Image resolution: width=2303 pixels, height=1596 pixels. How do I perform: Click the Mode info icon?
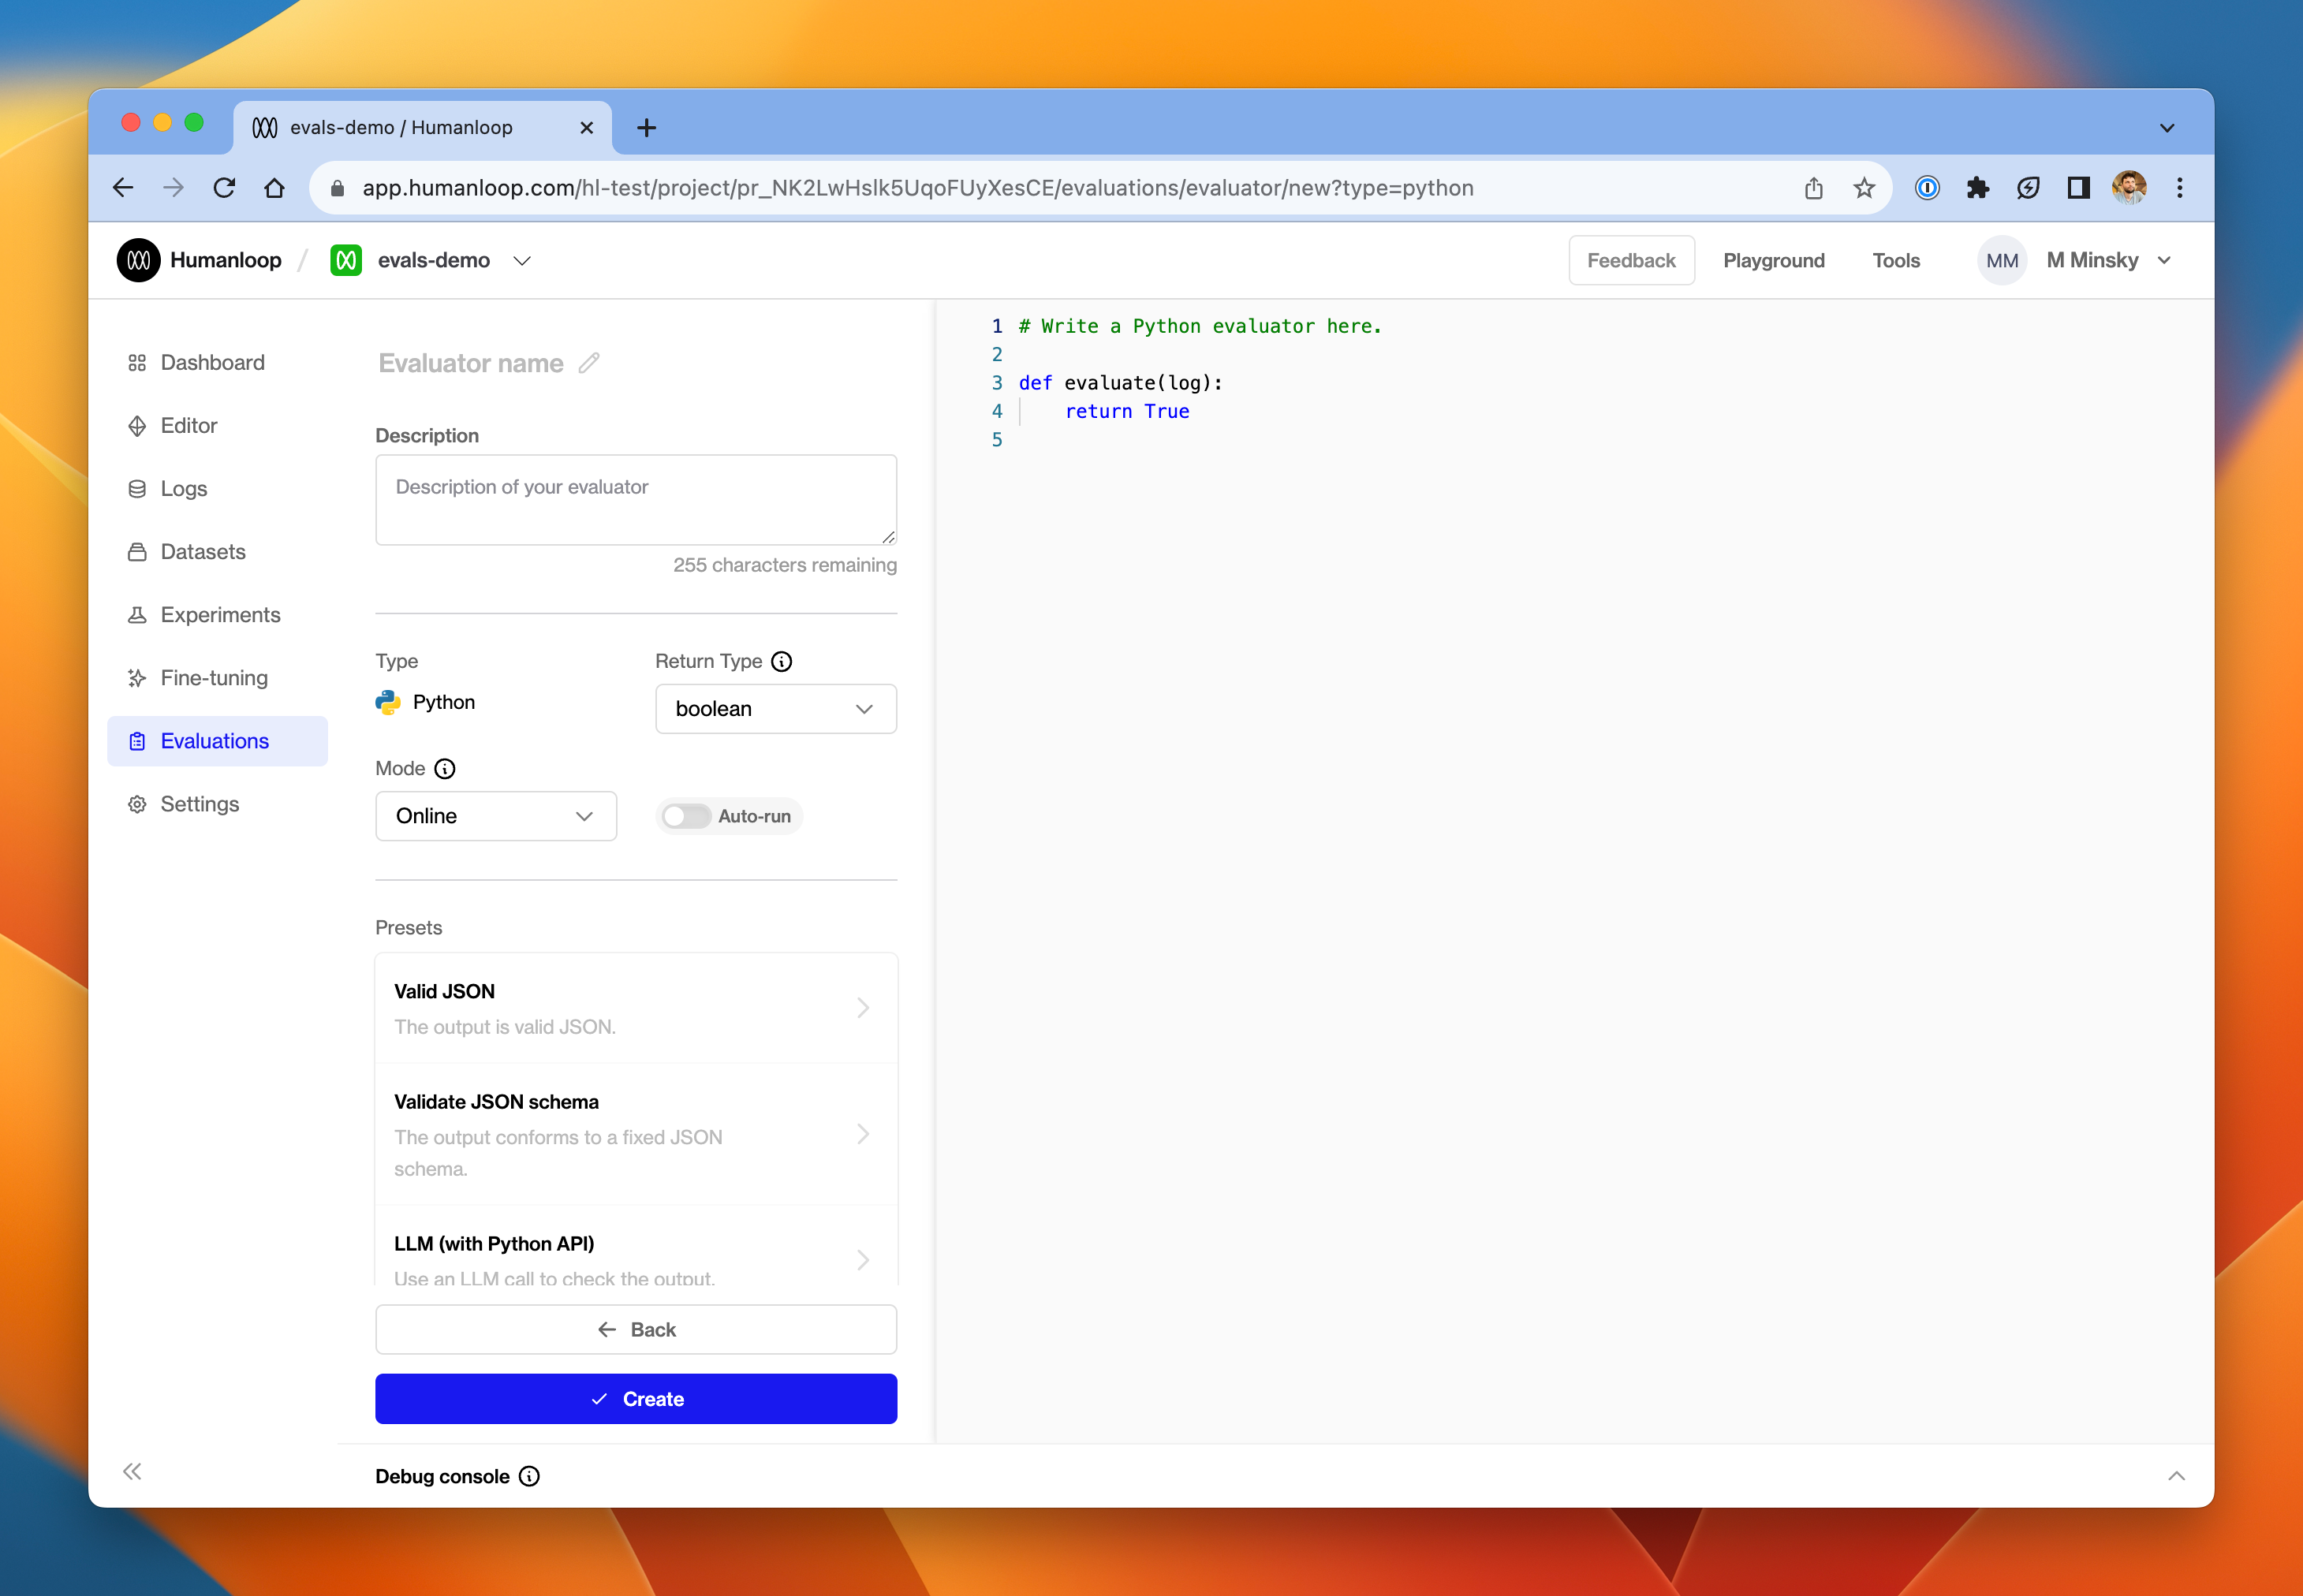[x=445, y=768]
